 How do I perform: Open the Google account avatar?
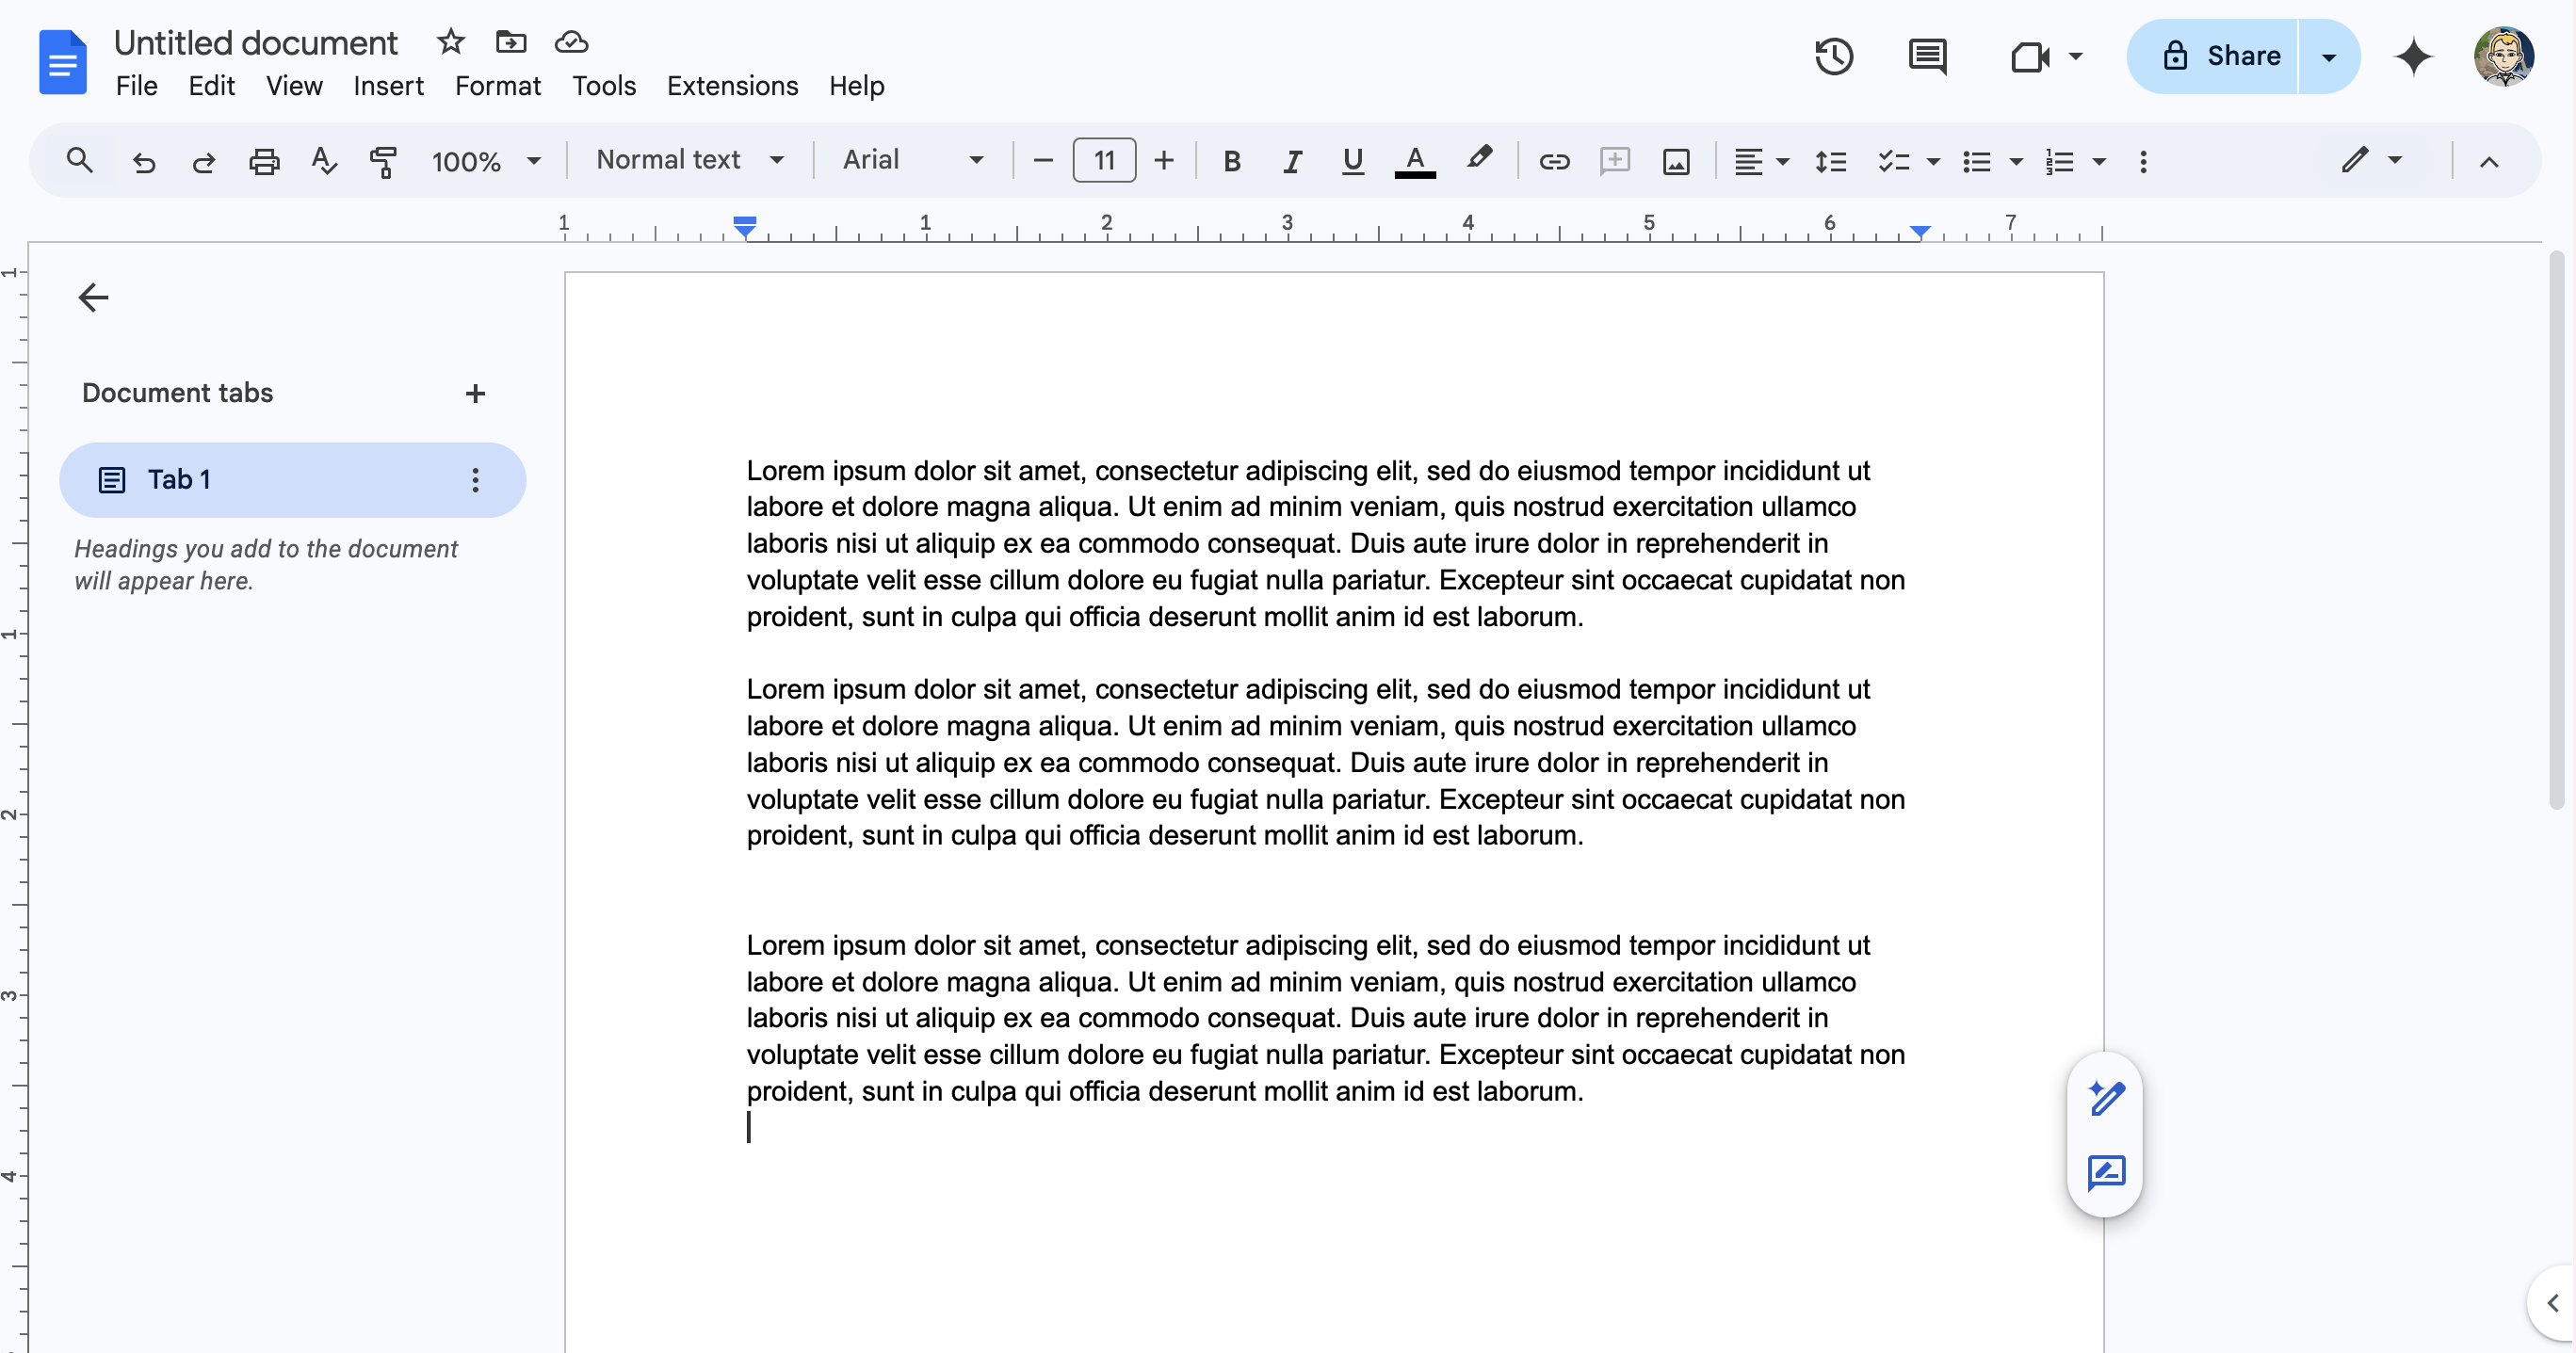[x=2504, y=56]
